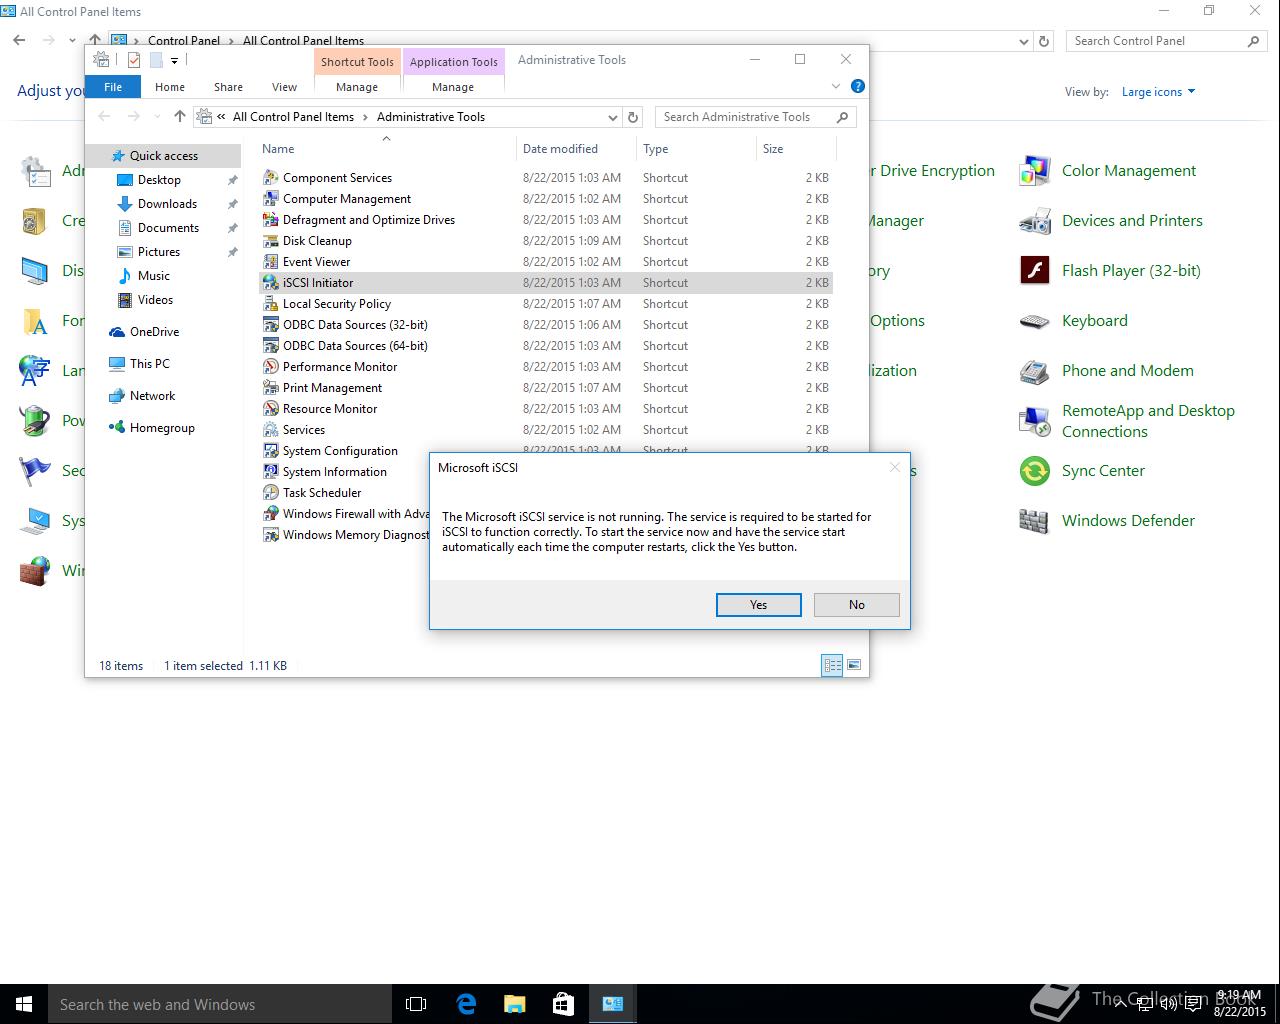Screen dimensions: 1280x1024
Task: Launch Microsoft Edge from the taskbar
Action: [x=466, y=1004]
